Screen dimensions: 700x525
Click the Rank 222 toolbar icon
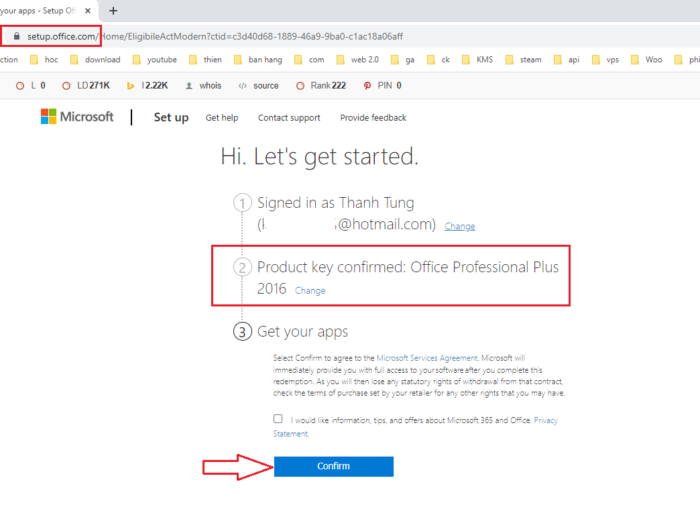point(300,86)
